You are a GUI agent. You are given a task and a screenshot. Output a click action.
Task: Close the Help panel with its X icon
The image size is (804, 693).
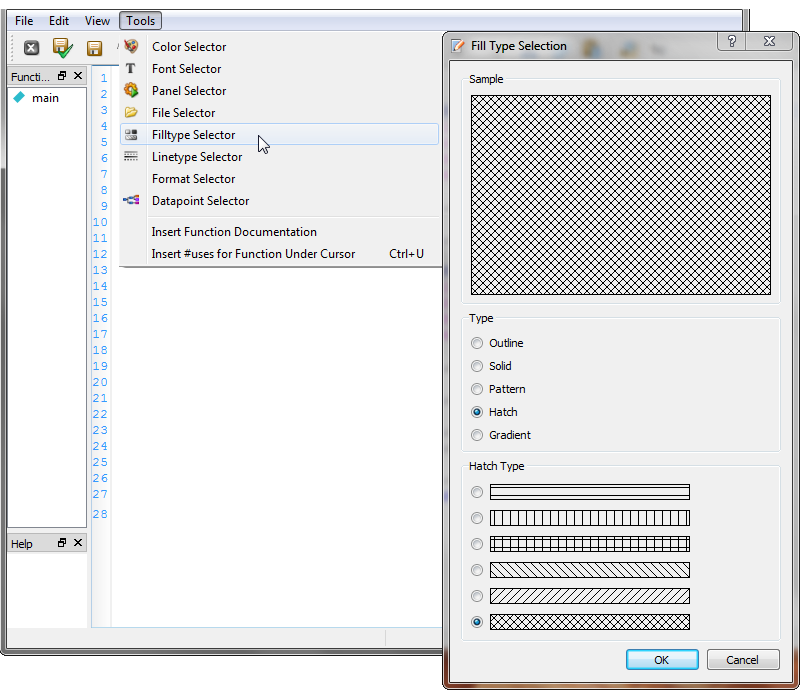78,543
